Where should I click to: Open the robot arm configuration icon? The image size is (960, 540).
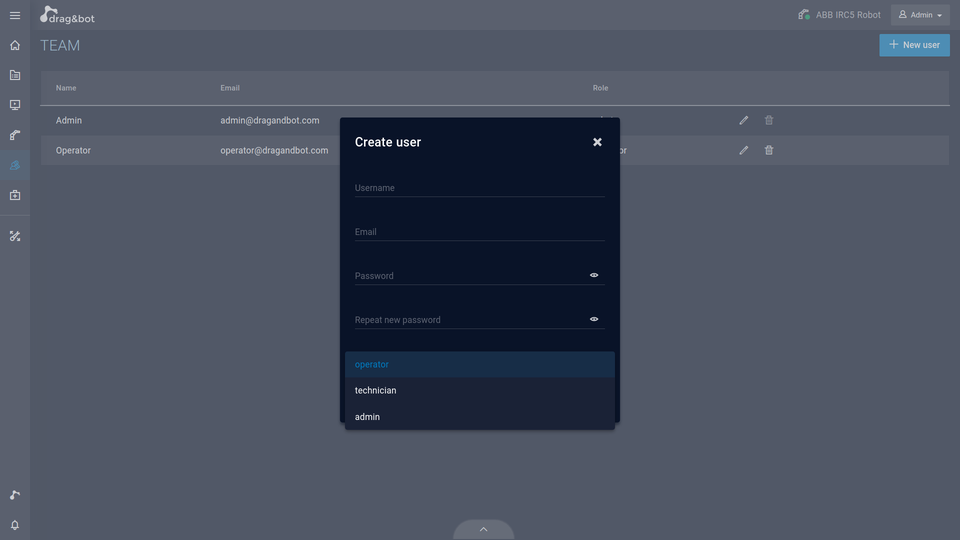pyautogui.click(x=15, y=135)
